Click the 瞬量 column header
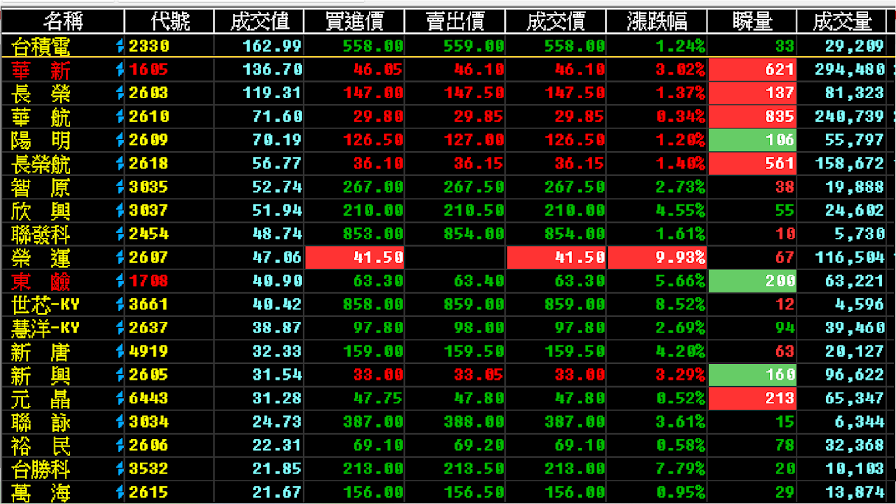The height and width of the screenshot is (504, 896). 752,22
